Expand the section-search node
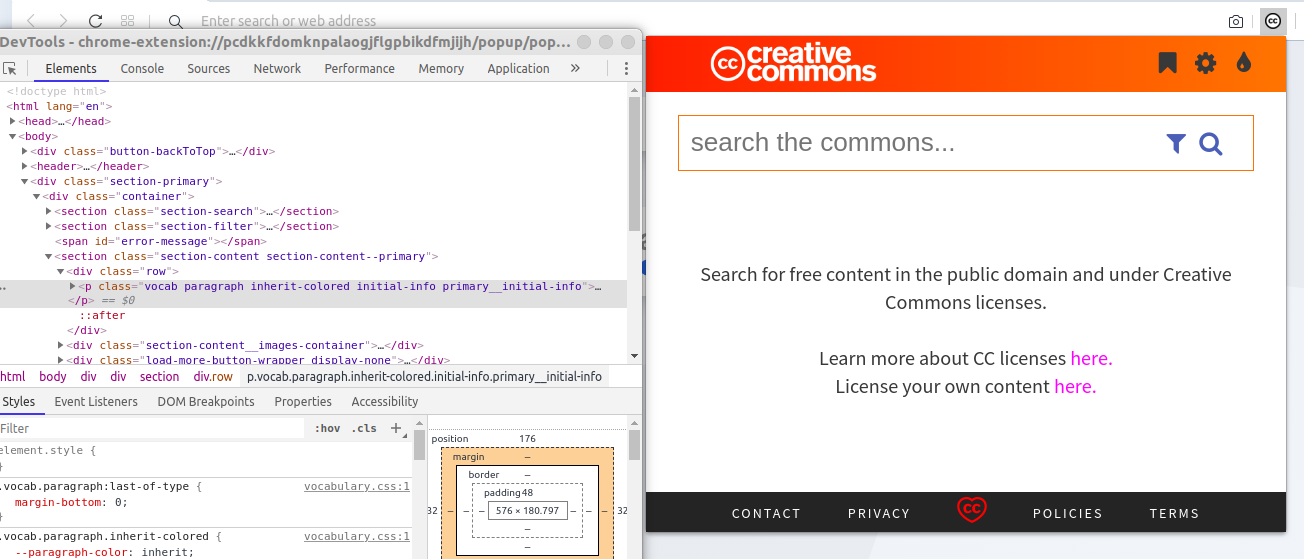This screenshot has width=1304, height=559. point(49,211)
